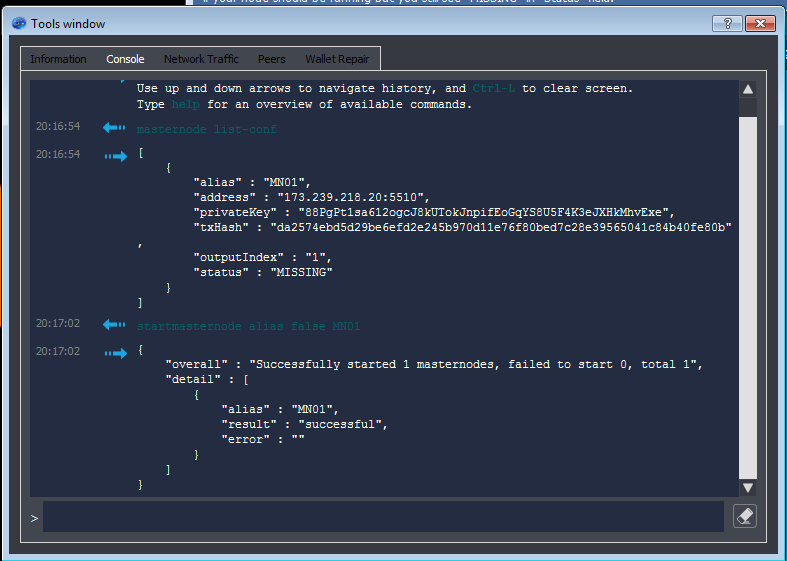The image size is (787, 561).
Task: Click the "status" : "MISSING" line
Action: (263, 272)
